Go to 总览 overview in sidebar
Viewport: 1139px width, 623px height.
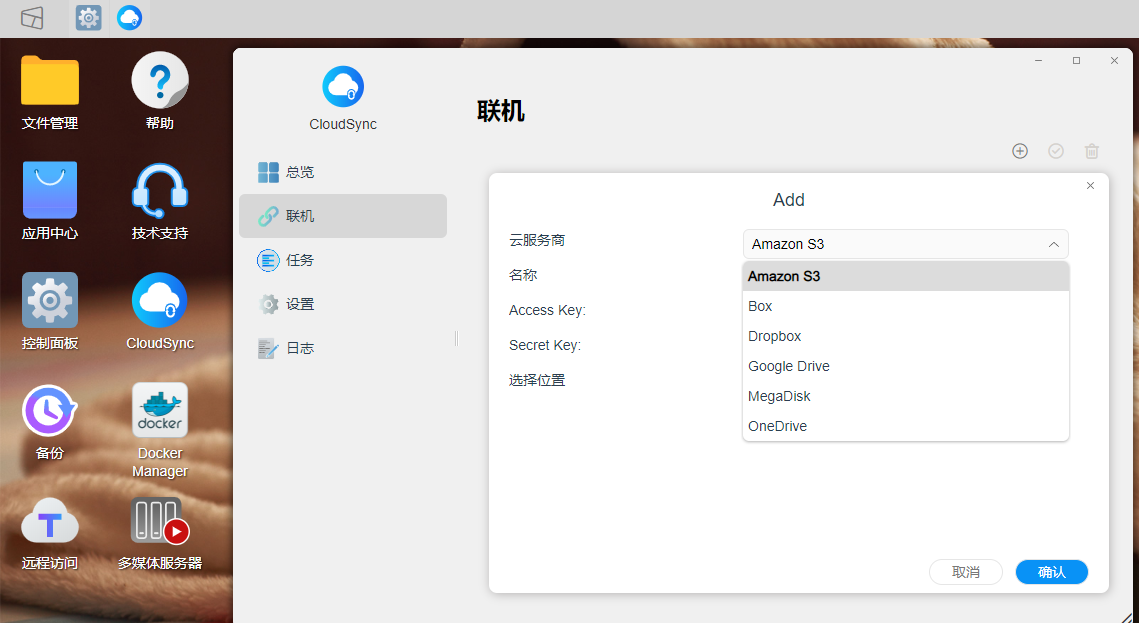tap(343, 172)
